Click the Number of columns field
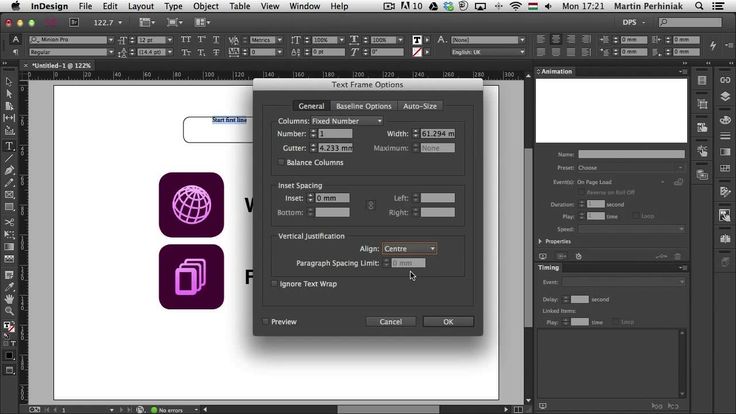The image size is (736, 414). click(335, 134)
